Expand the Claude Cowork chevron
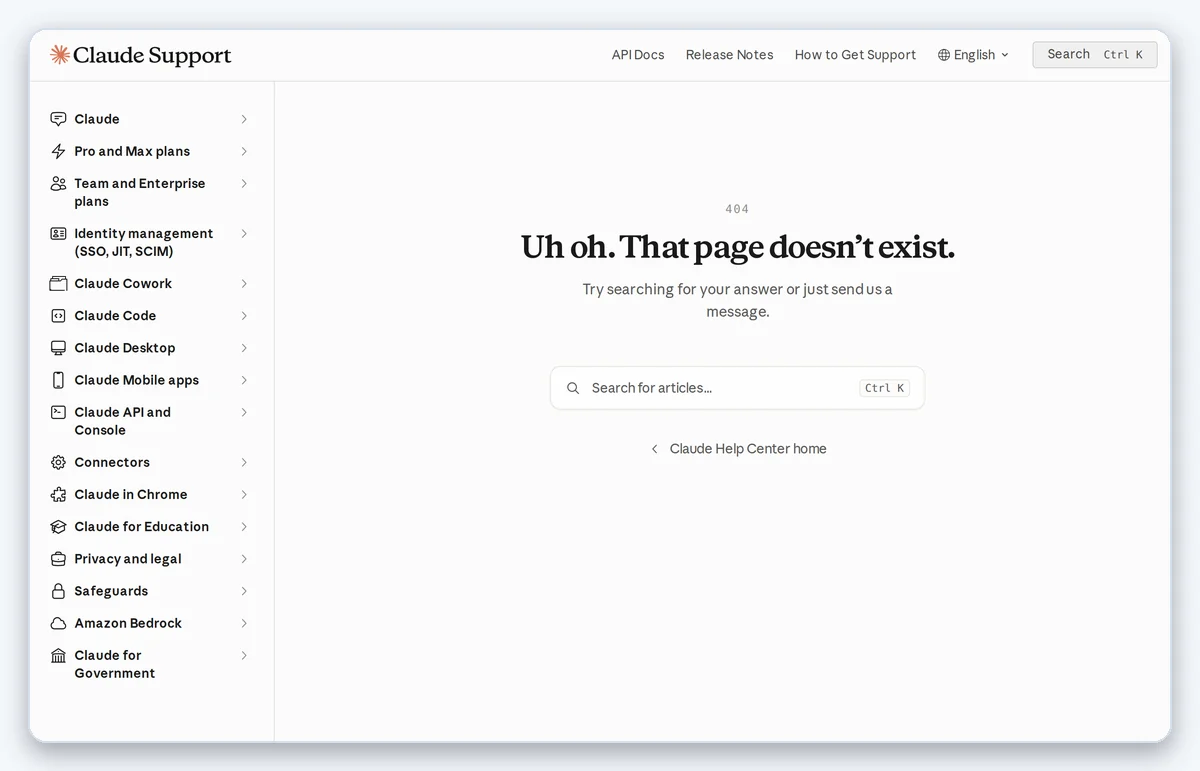This screenshot has width=1200, height=771. (244, 283)
